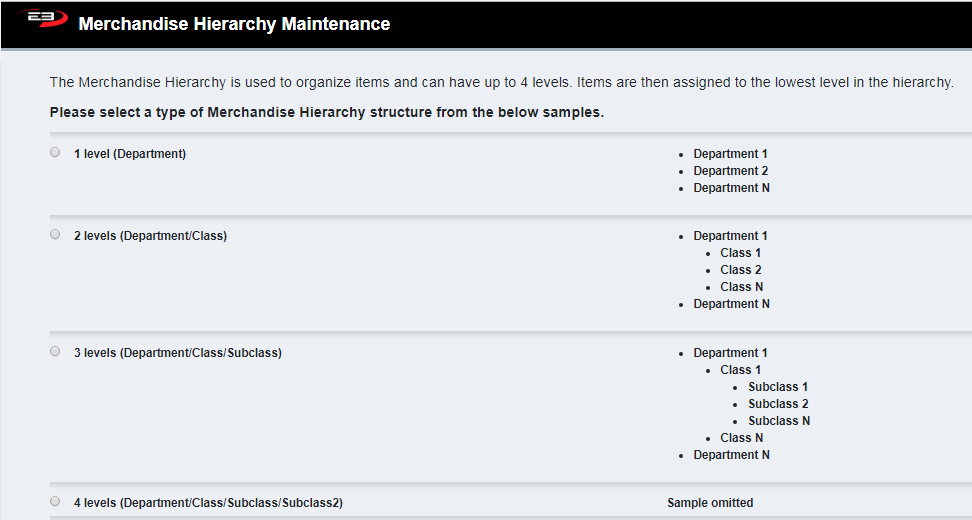Click the "3 levels (Department/Class/Subclass)" label text
Image resolution: width=972 pixels, height=520 pixels.
point(178,353)
